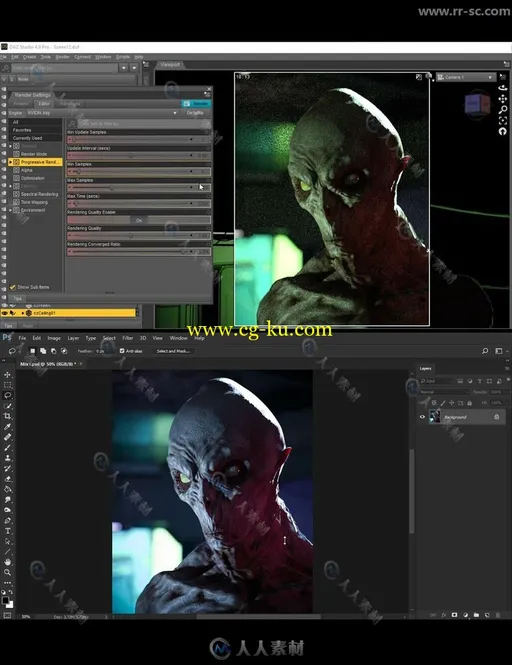Viewport: 512px width, 665px height.
Task: Select New Selection mode in options bar
Action: (33, 351)
